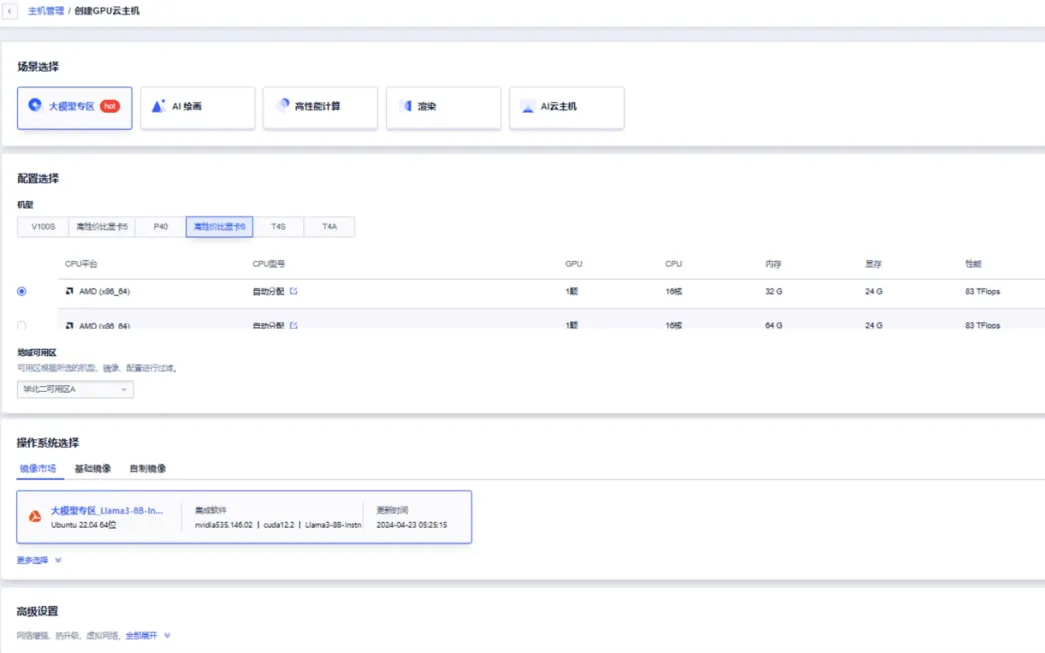Select the P40 machine type button
Image resolution: width=1045 pixels, height=653 pixels.
[160, 227]
